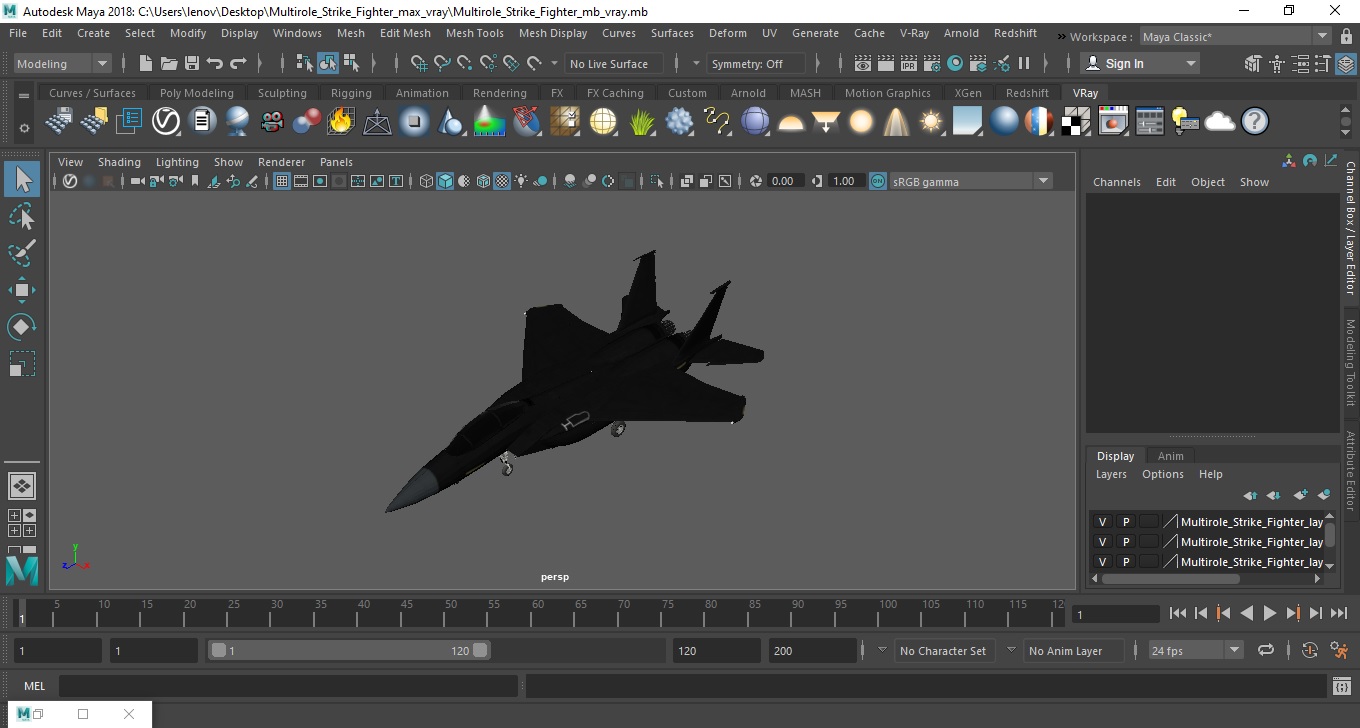This screenshot has width=1360, height=728.
Task: Select the Lasso selection tool
Action: [21, 216]
